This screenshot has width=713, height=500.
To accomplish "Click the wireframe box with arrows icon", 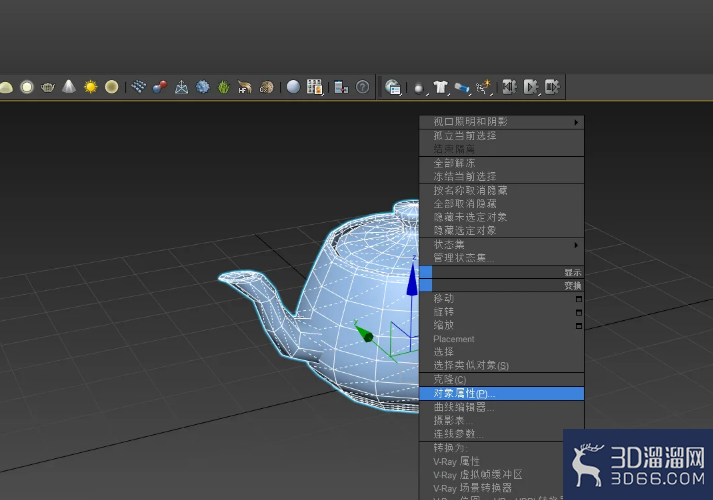I will (x=181, y=87).
